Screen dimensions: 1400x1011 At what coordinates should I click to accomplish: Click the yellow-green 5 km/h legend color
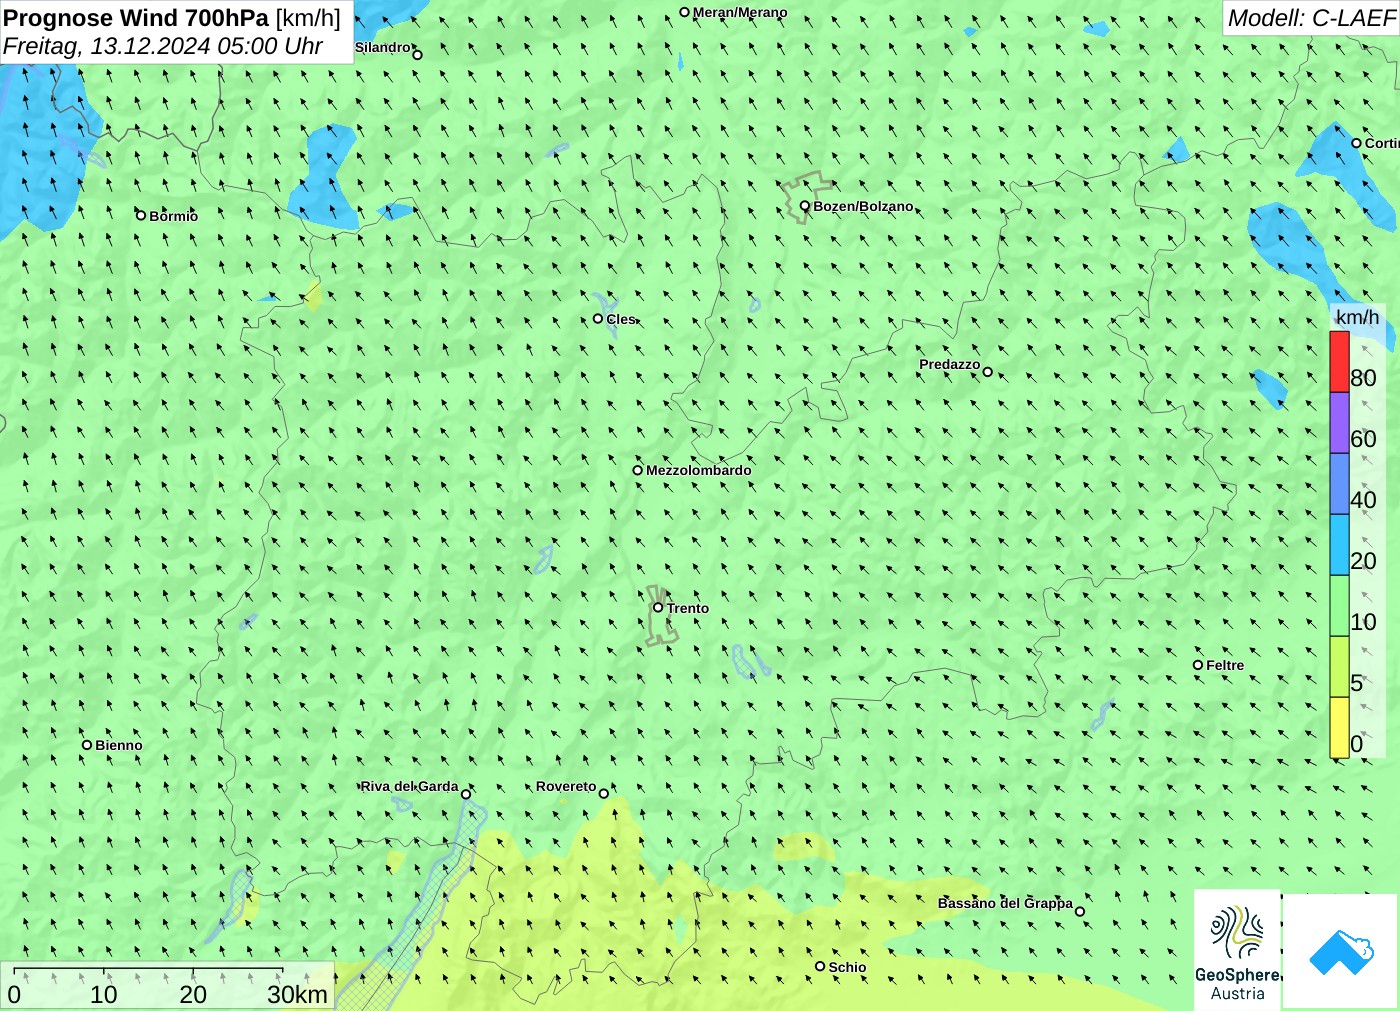point(1339,666)
